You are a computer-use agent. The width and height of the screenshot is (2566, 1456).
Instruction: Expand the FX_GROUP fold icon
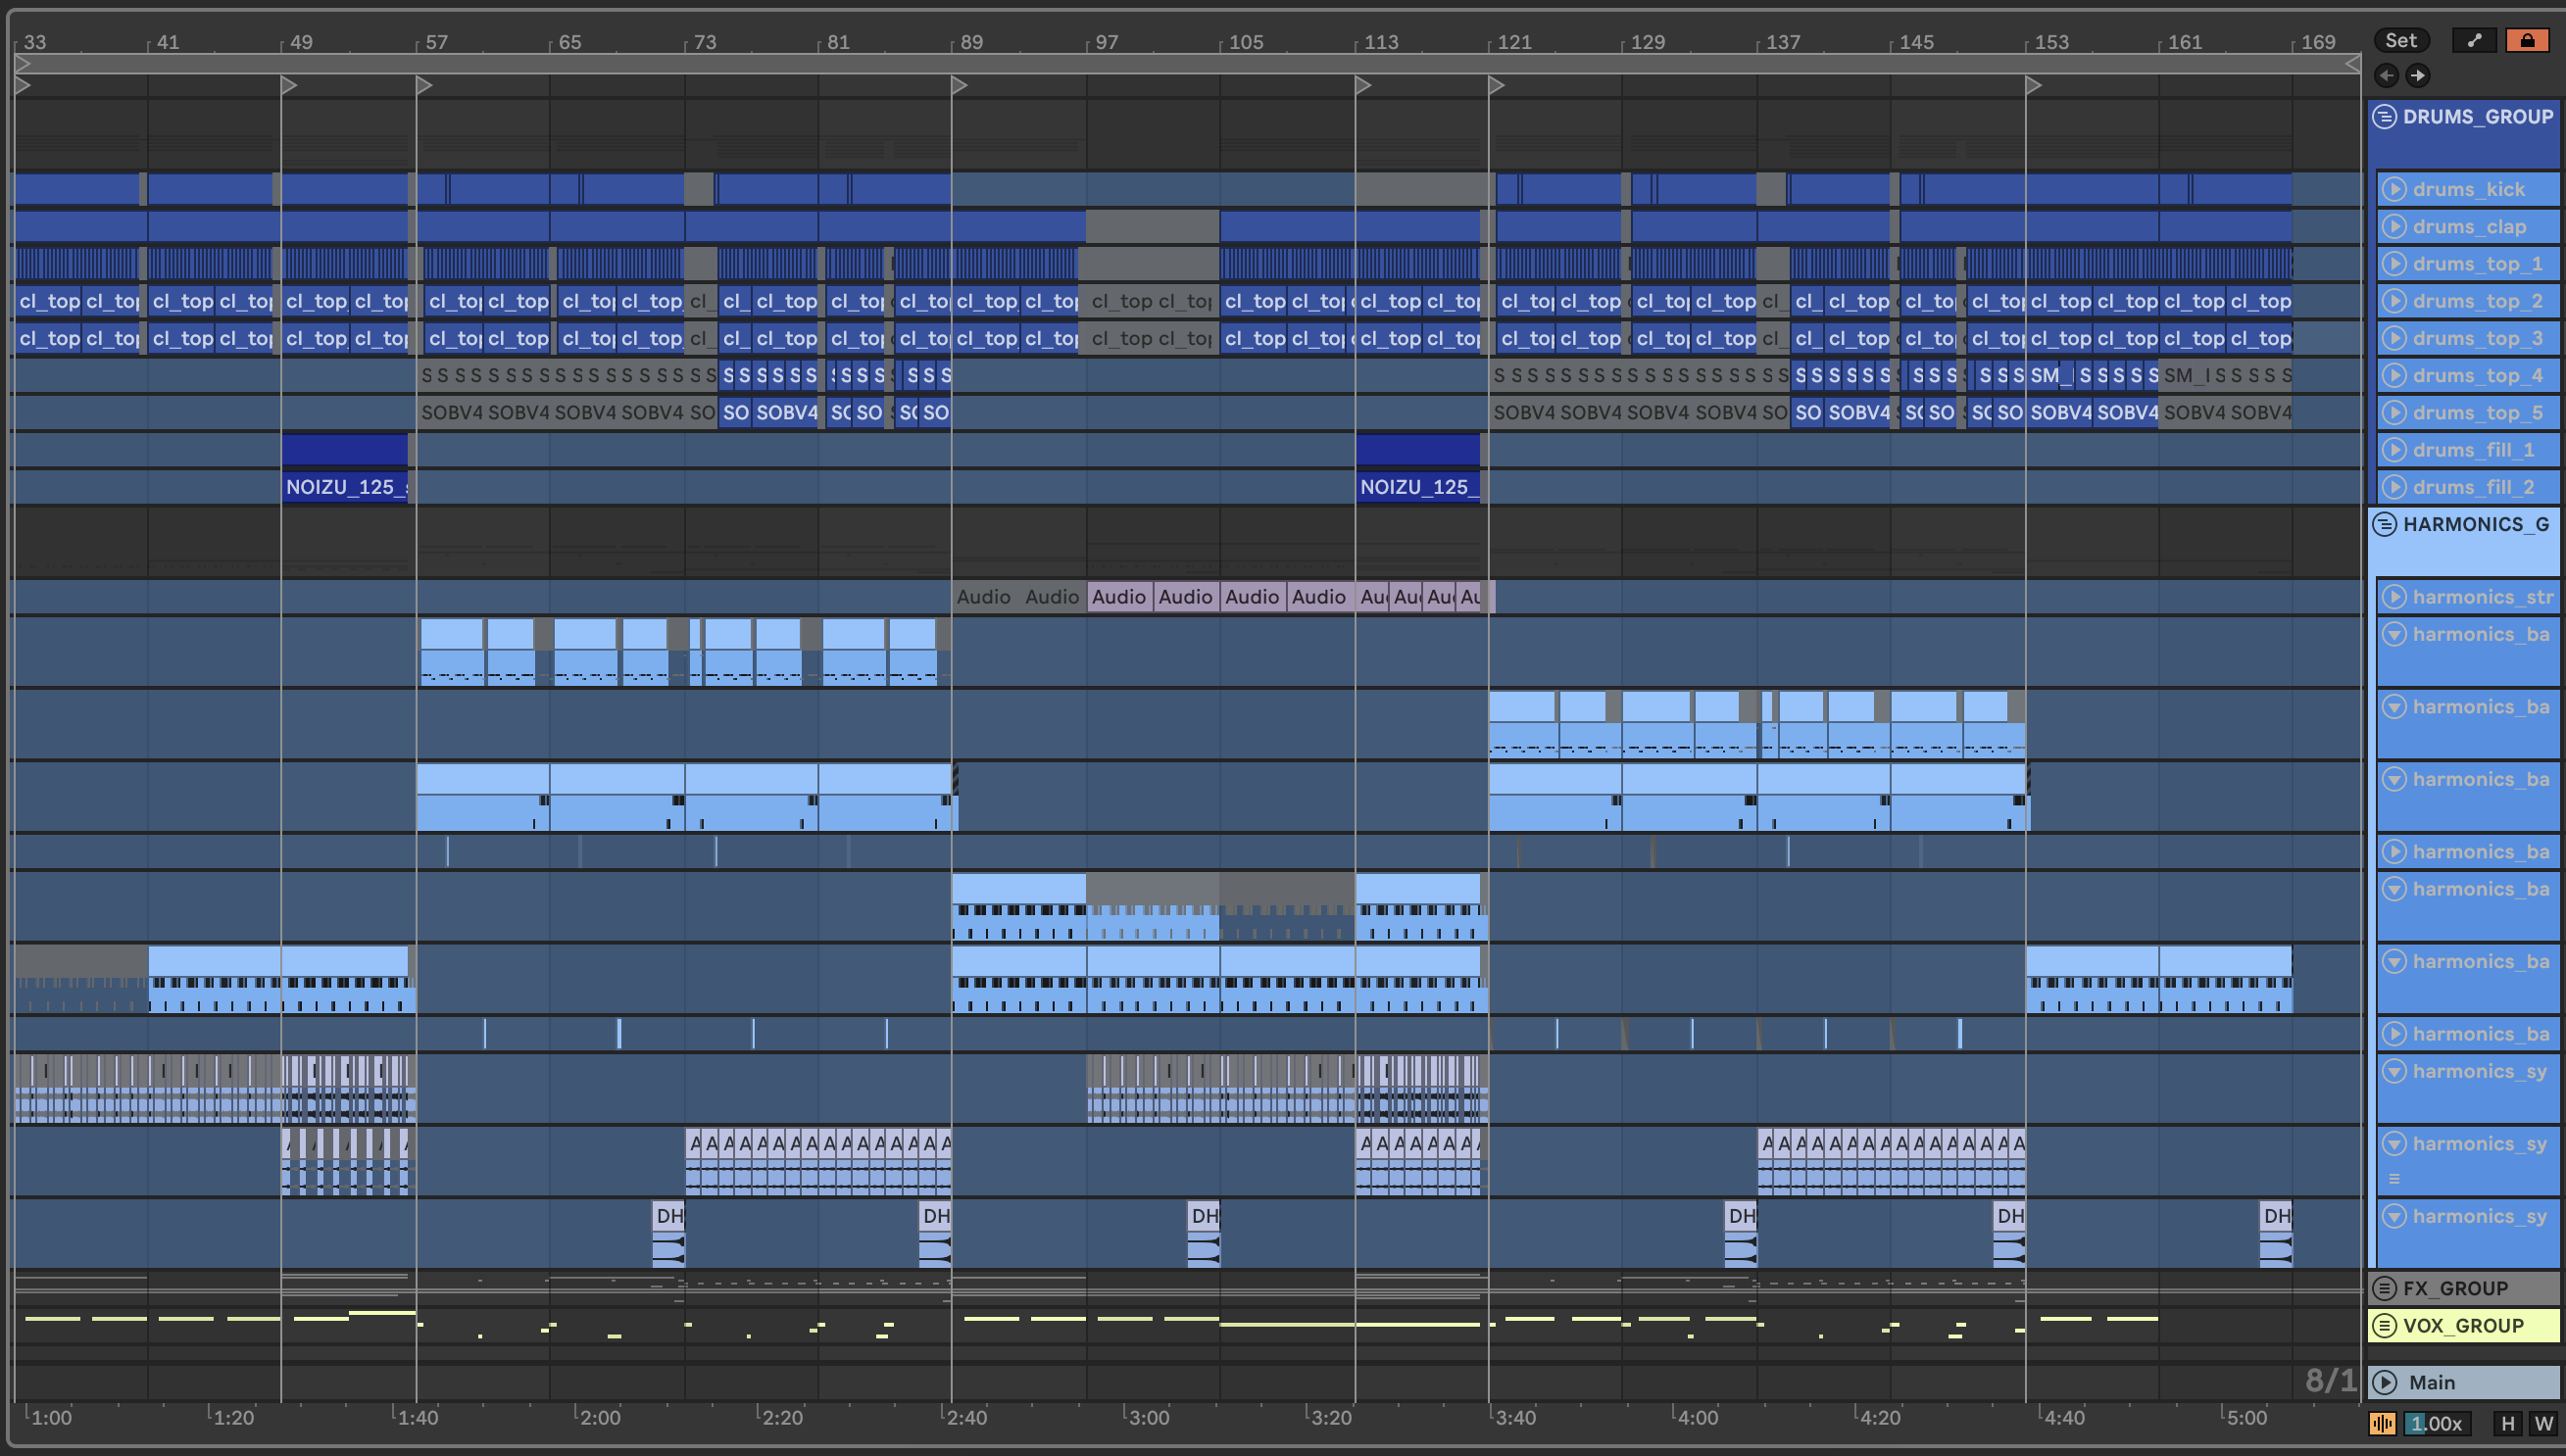tap(2385, 1288)
